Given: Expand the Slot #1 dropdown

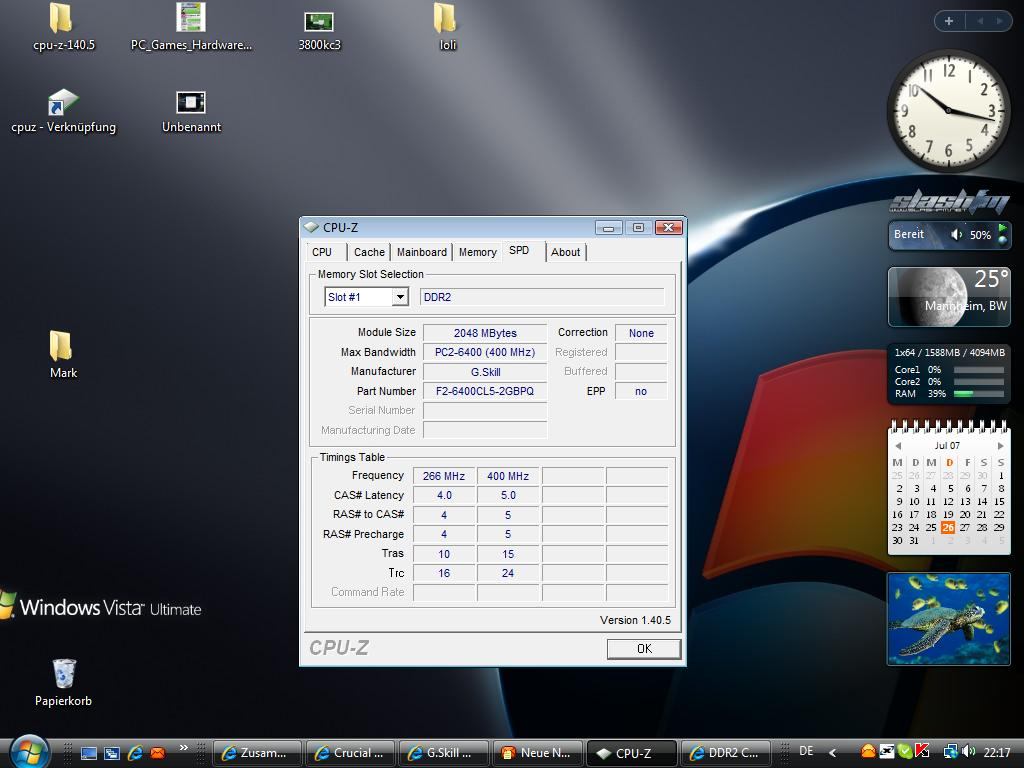Looking at the screenshot, I should point(400,297).
